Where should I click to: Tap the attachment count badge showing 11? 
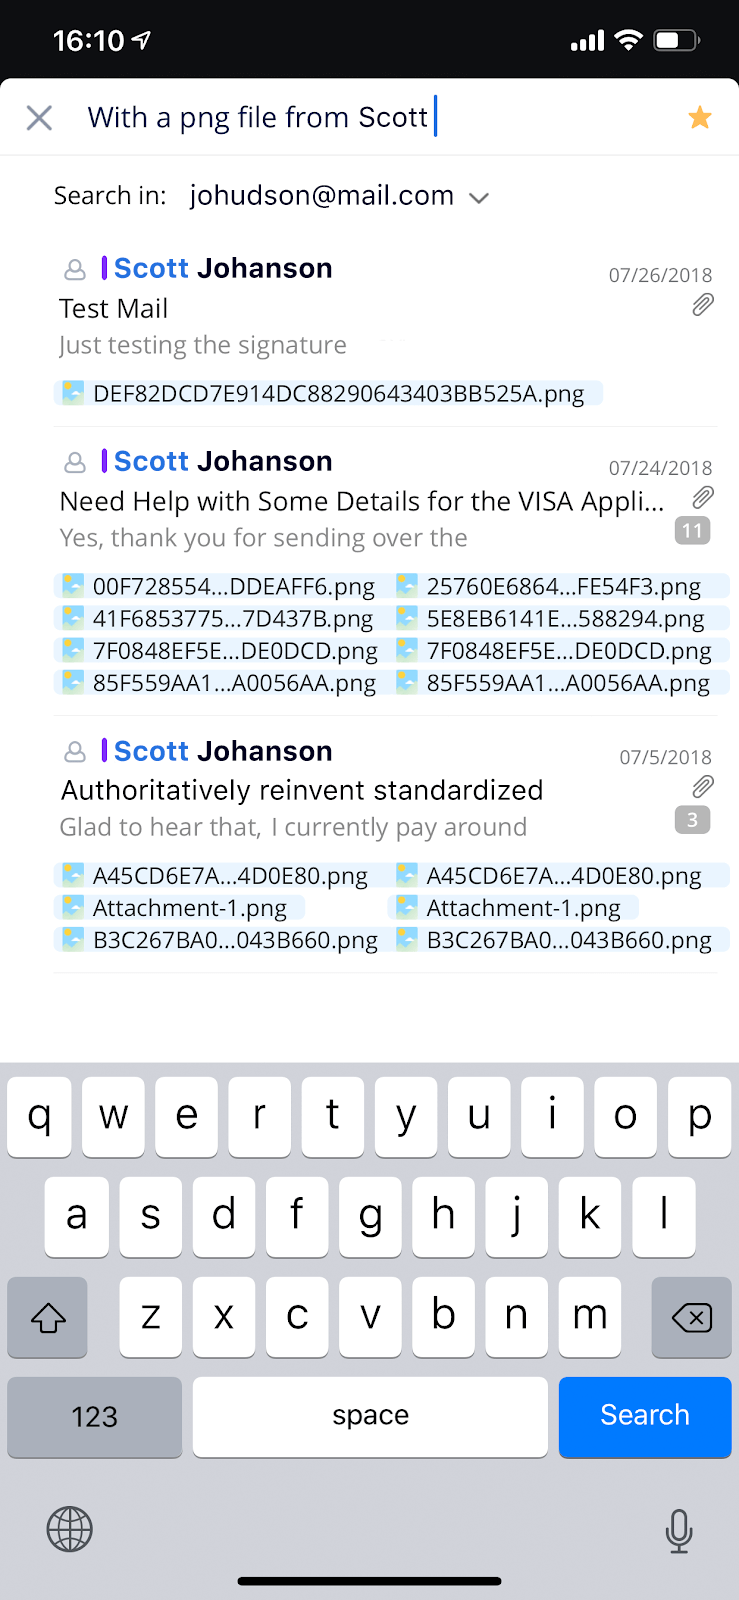point(692,530)
